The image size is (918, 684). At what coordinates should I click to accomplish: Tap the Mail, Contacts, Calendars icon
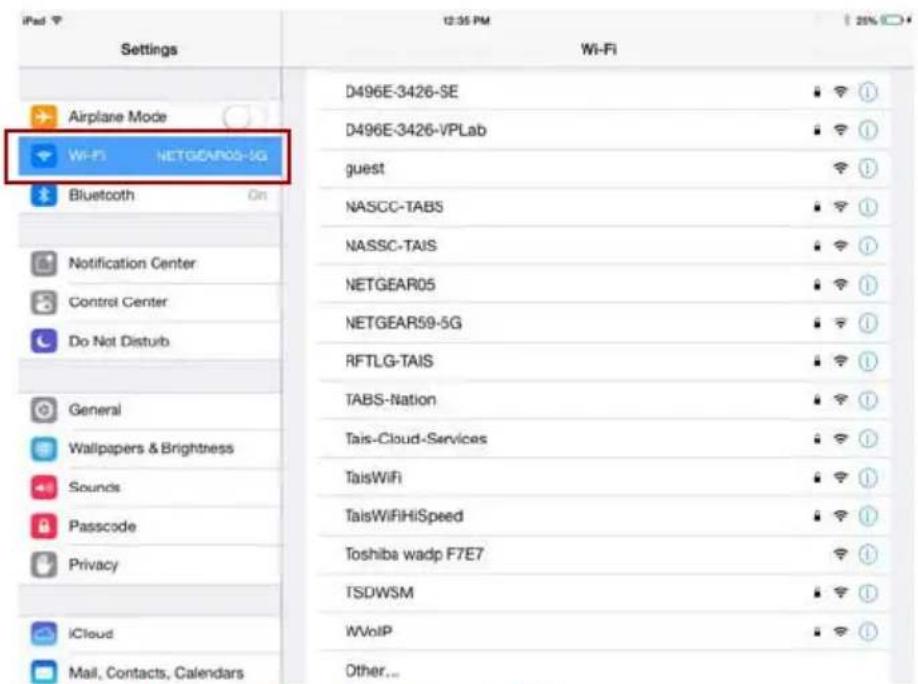coord(44,672)
